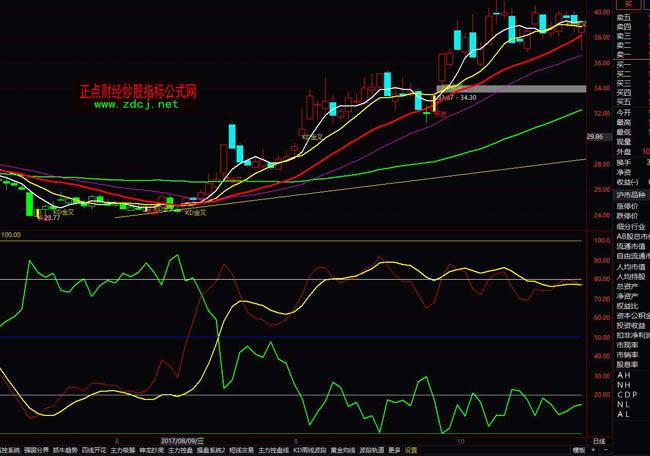This screenshot has height=456, width=650.
Task: Click the 强弱分界 indicator tab
Action: pos(37,450)
